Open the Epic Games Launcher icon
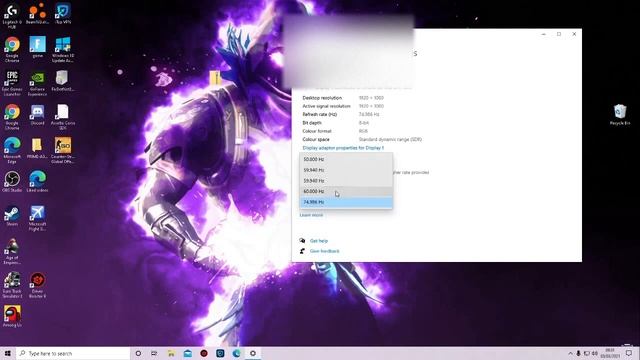Screen dimensions: 640x360 [12, 83]
